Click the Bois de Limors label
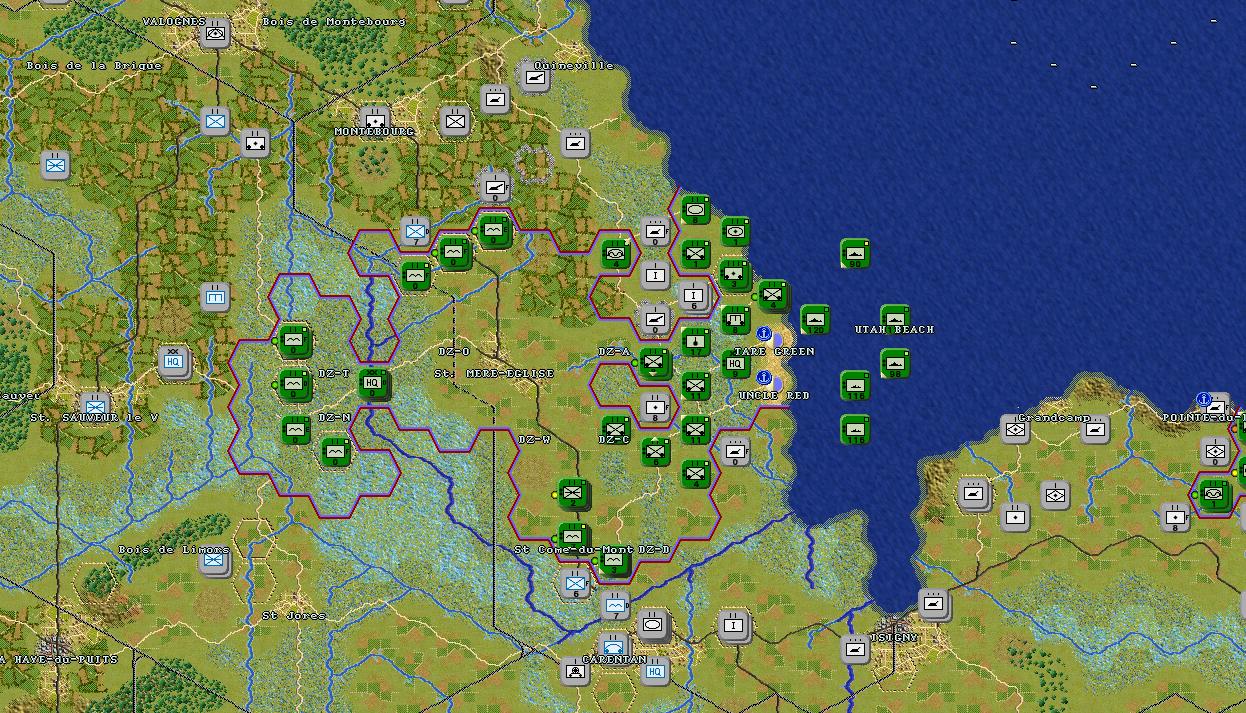 (x=174, y=549)
